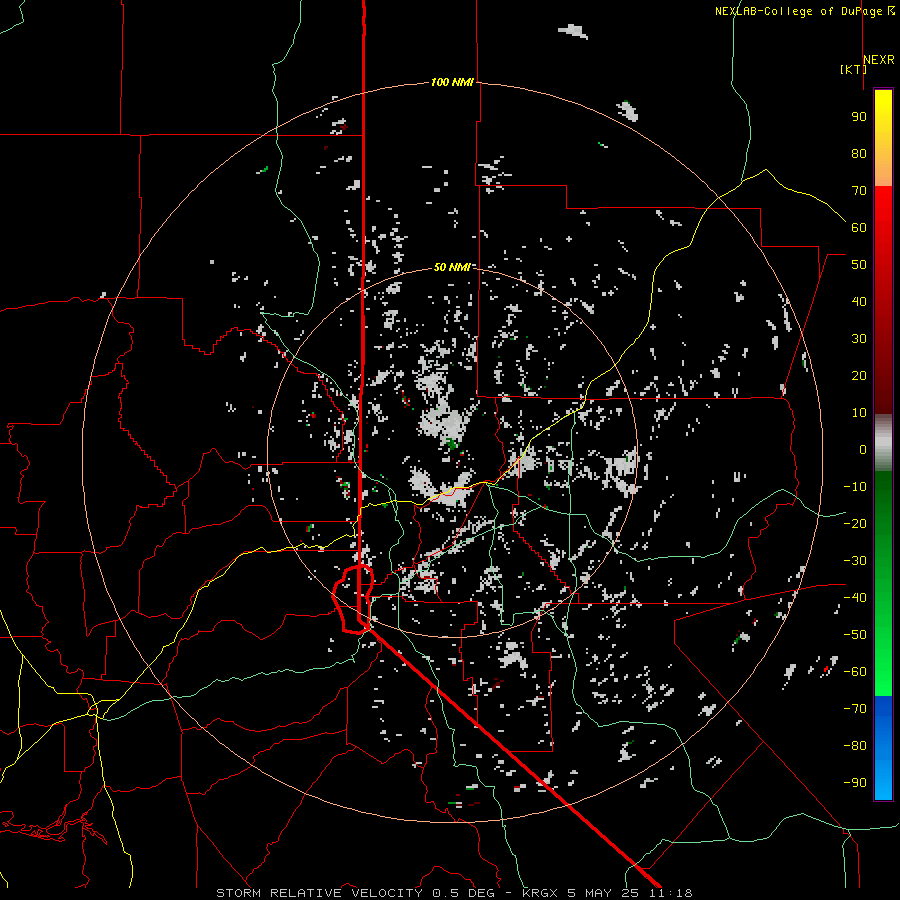
Task: Select the 10 value on velocity scale
Action: coord(859,413)
